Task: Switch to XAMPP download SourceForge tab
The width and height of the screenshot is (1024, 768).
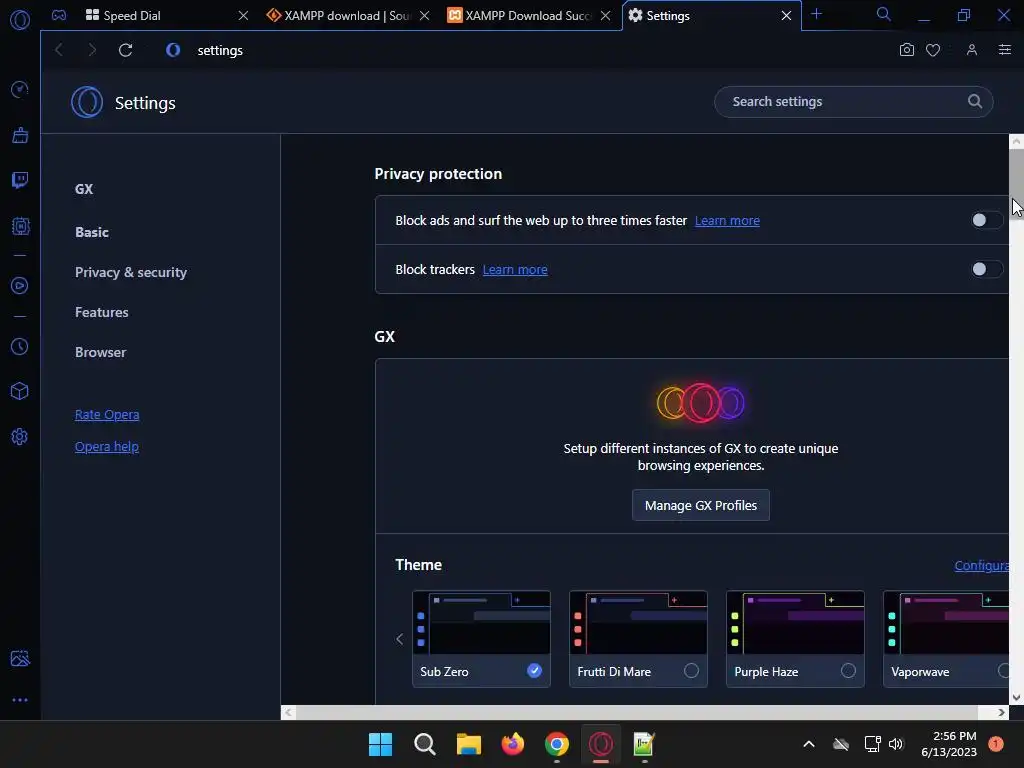Action: click(x=347, y=16)
